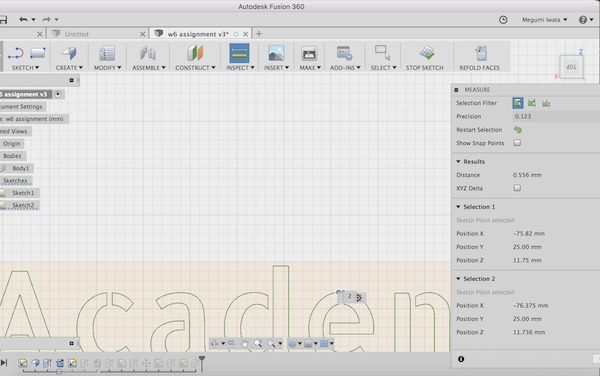Screen dimensions: 600x376
Task: Select Body1 in the browser tree
Action: click(x=21, y=168)
